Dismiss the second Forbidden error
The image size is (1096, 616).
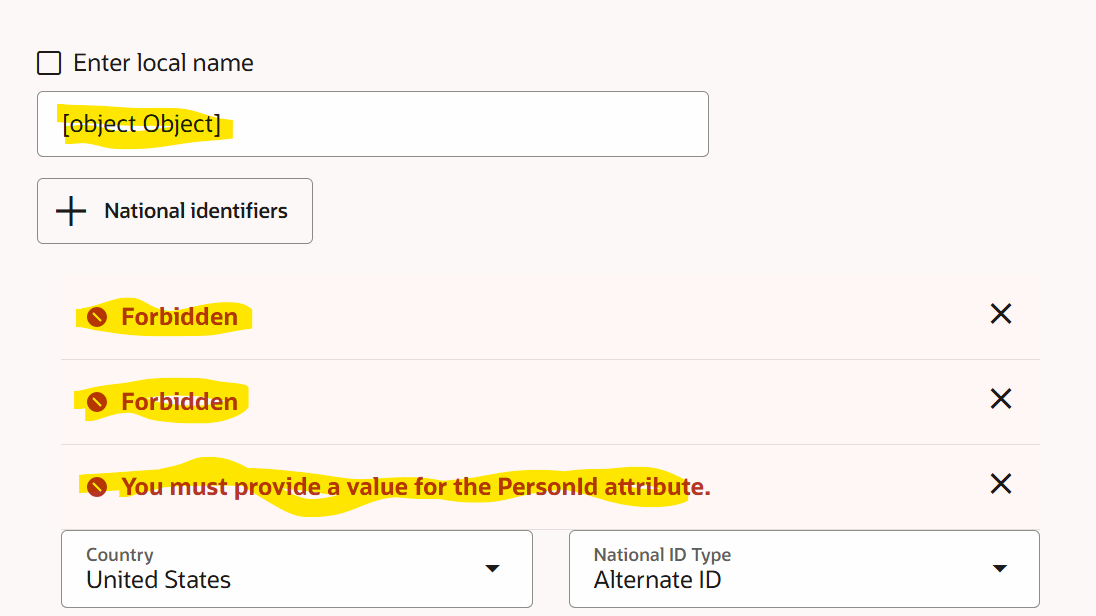1000,399
